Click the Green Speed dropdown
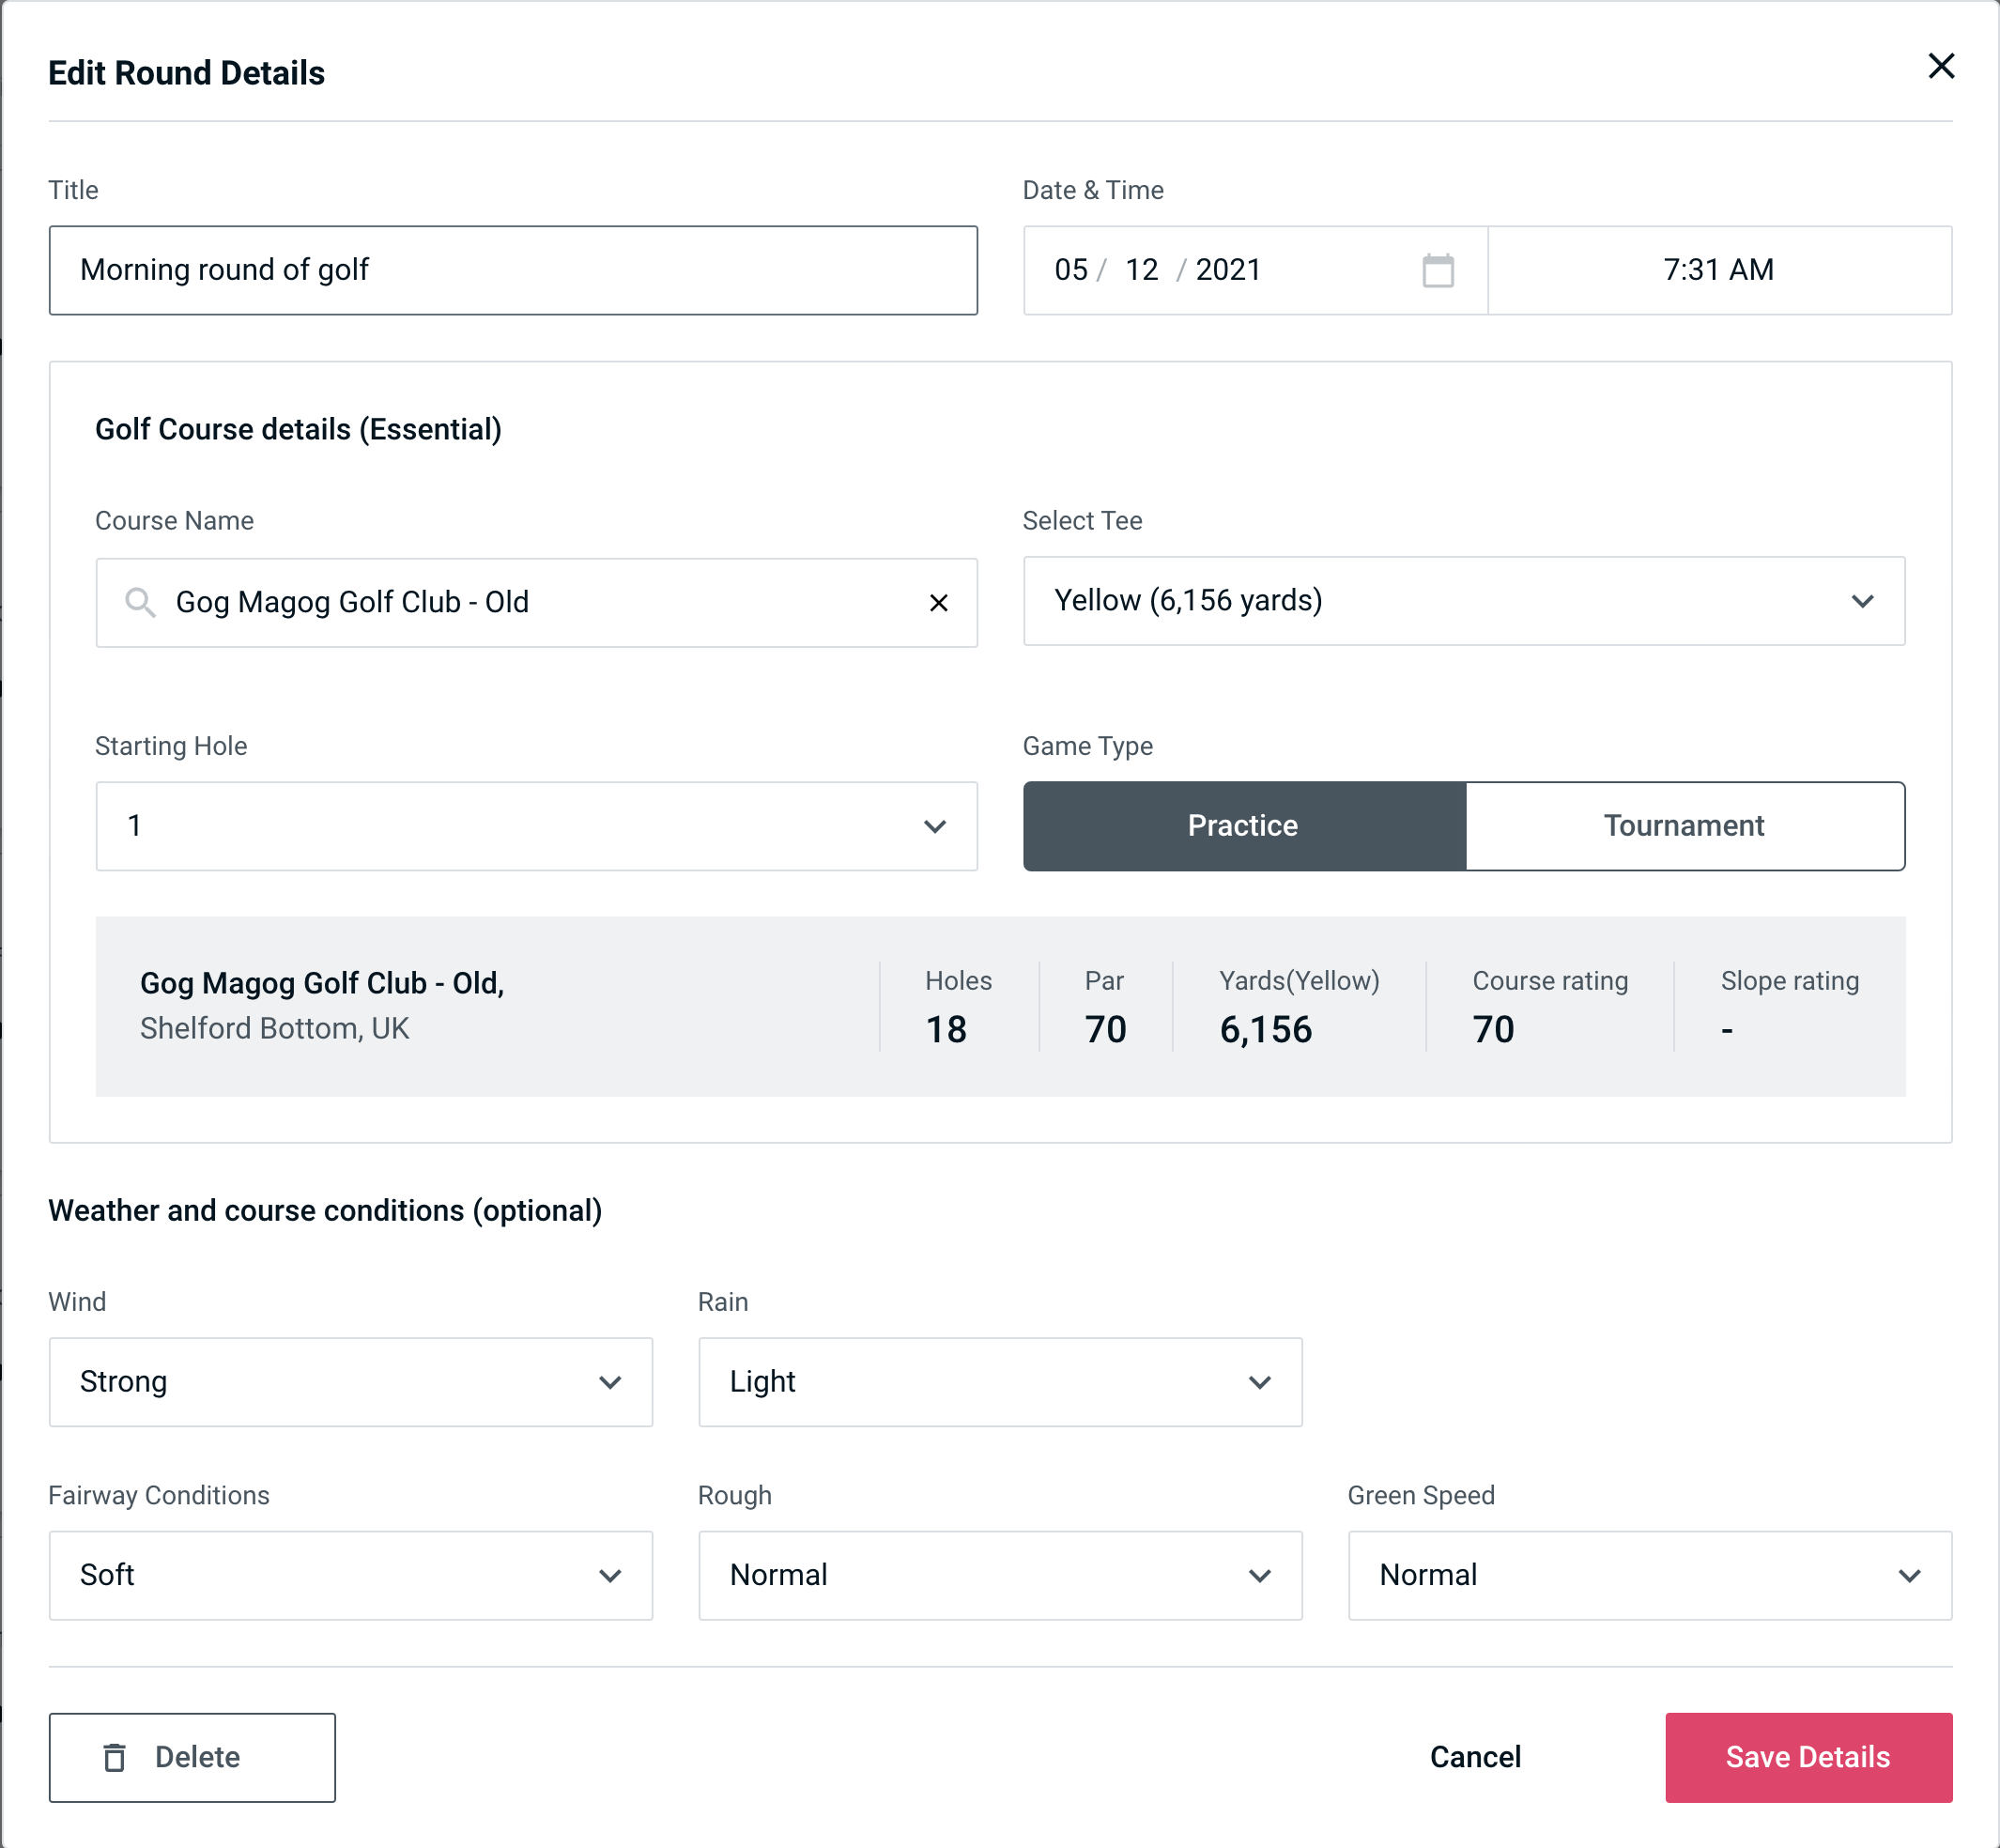This screenshot has height=1848, width=2000. [1648, 1575]
